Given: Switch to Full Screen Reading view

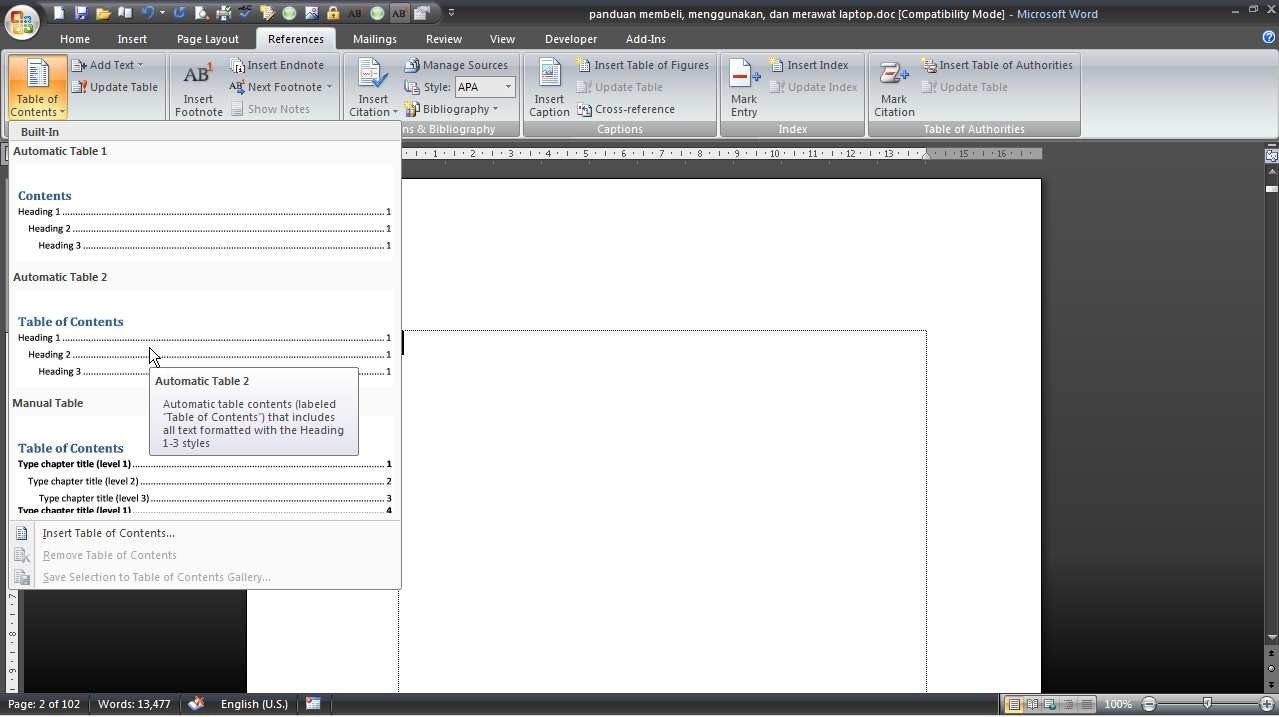Looking at the screenshot, I should (x=1032, y=705).
